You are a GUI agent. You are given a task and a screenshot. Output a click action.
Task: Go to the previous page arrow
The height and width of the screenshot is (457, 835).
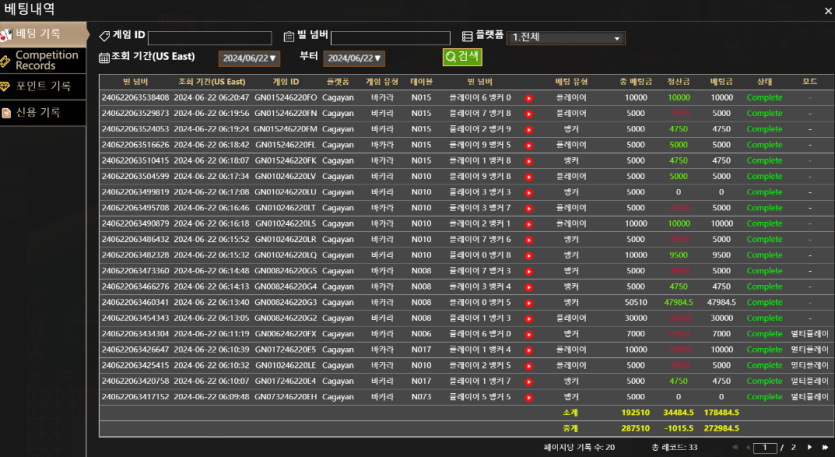[x=748, y=447]
